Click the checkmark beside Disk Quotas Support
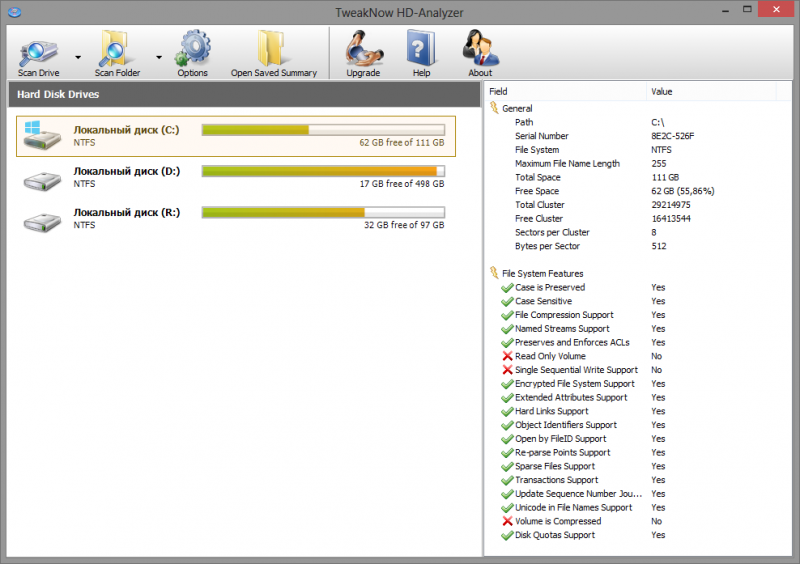 point(507,535)
